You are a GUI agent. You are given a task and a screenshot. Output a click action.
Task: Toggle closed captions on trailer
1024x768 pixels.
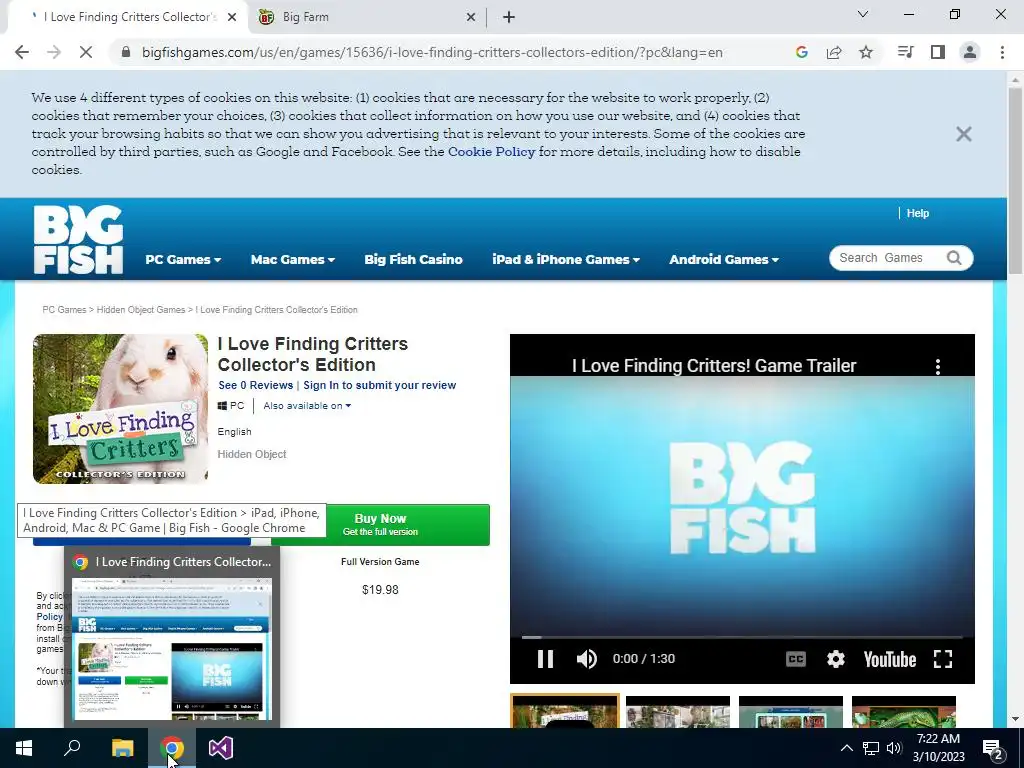point(795,659)
